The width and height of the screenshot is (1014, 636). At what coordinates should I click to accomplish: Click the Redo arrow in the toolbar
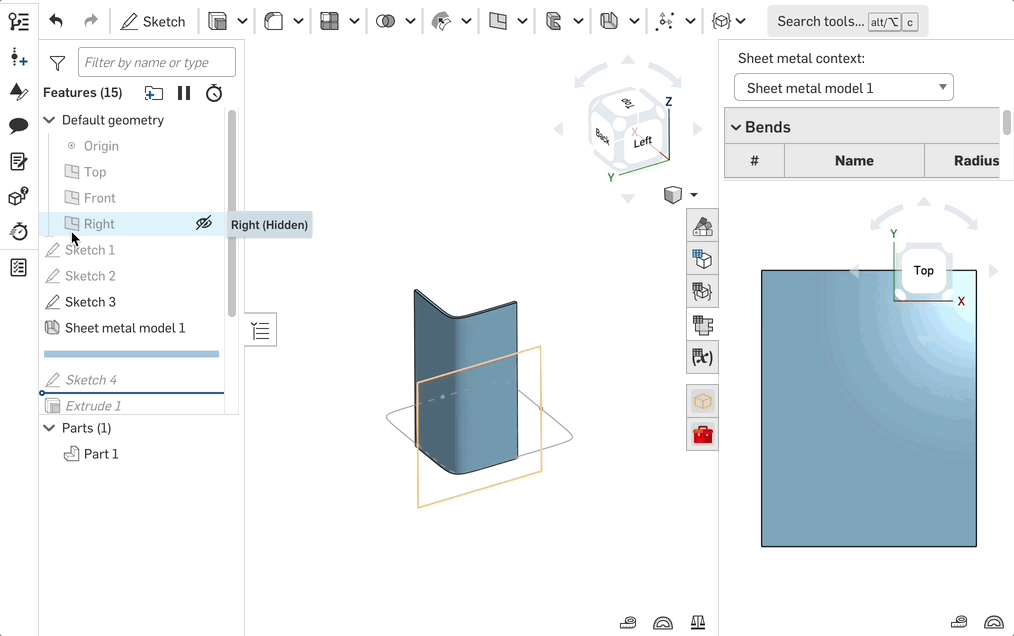(91, 21)
